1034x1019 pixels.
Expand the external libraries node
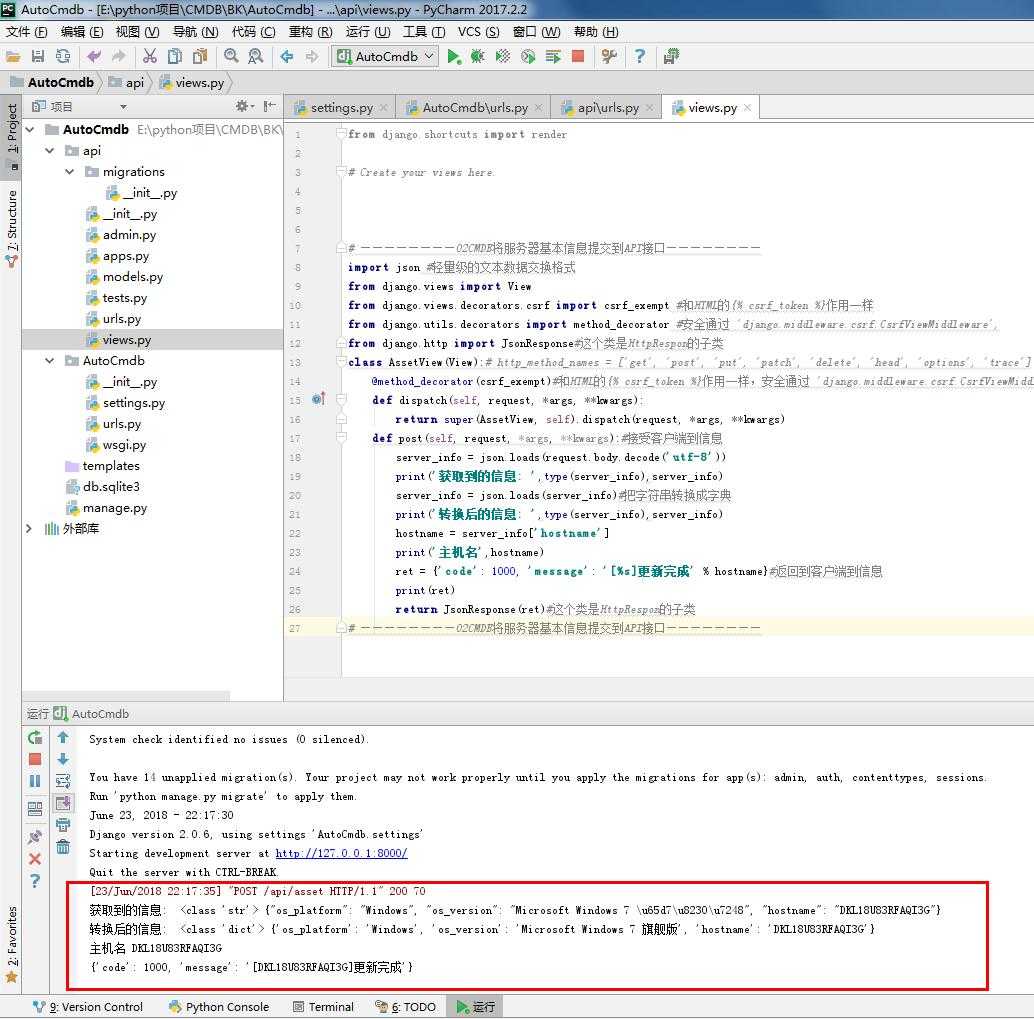[x=29, y=528]
